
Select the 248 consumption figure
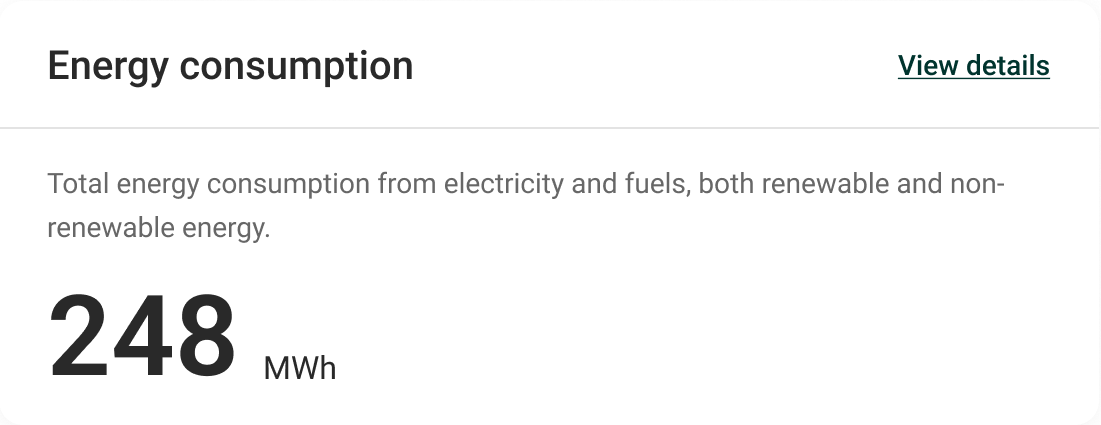click(x=142, y=336)
